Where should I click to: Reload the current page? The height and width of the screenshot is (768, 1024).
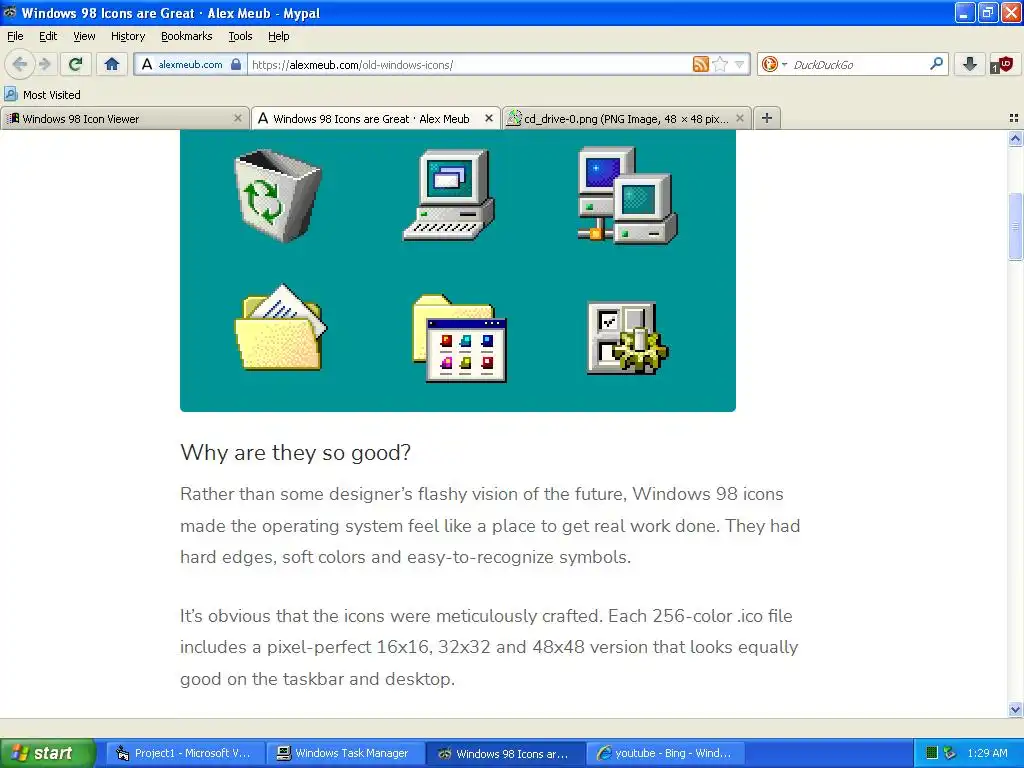75,64
